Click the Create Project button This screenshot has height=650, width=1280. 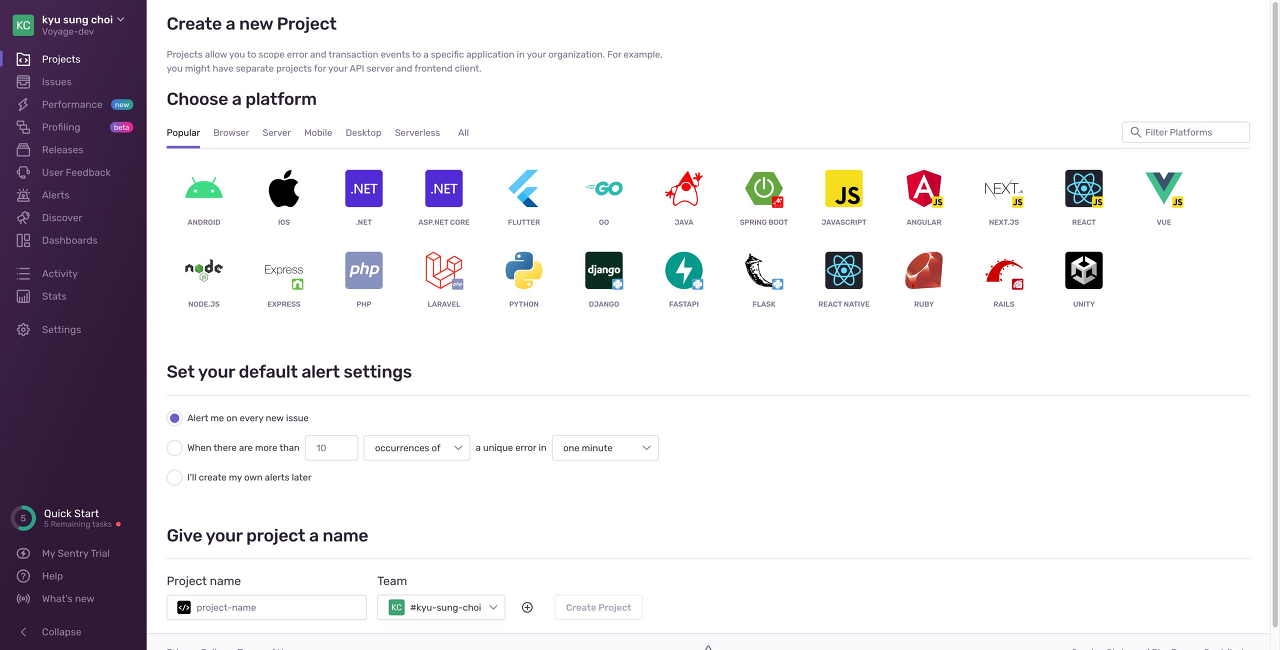click(x=599, y=607)
